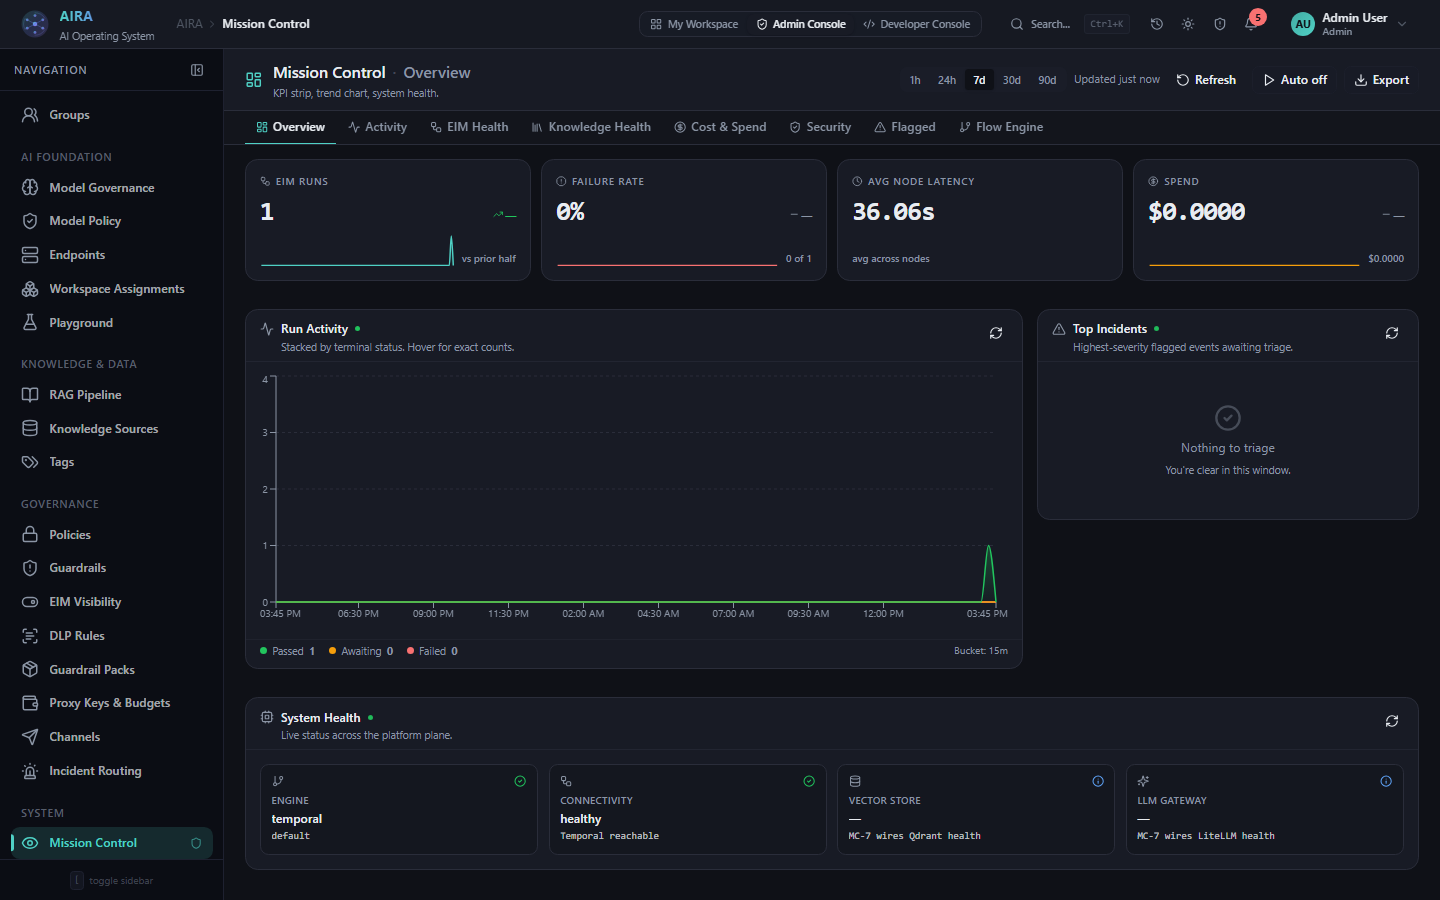Refresh the System Health panel

[x=1392, y=721]
